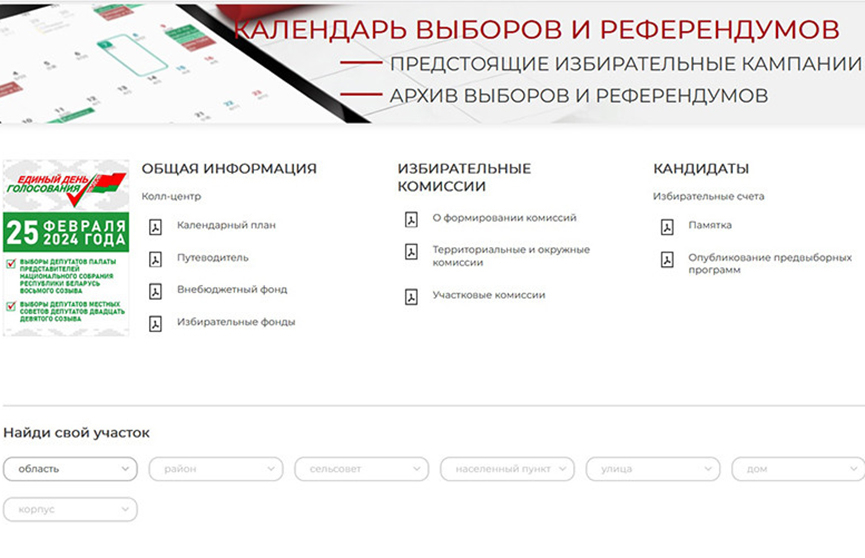Image resolution: width=865 pixels, height=558 pixels.
Task: Click PDF icon beside Памятка
Action: coord(667,227)
